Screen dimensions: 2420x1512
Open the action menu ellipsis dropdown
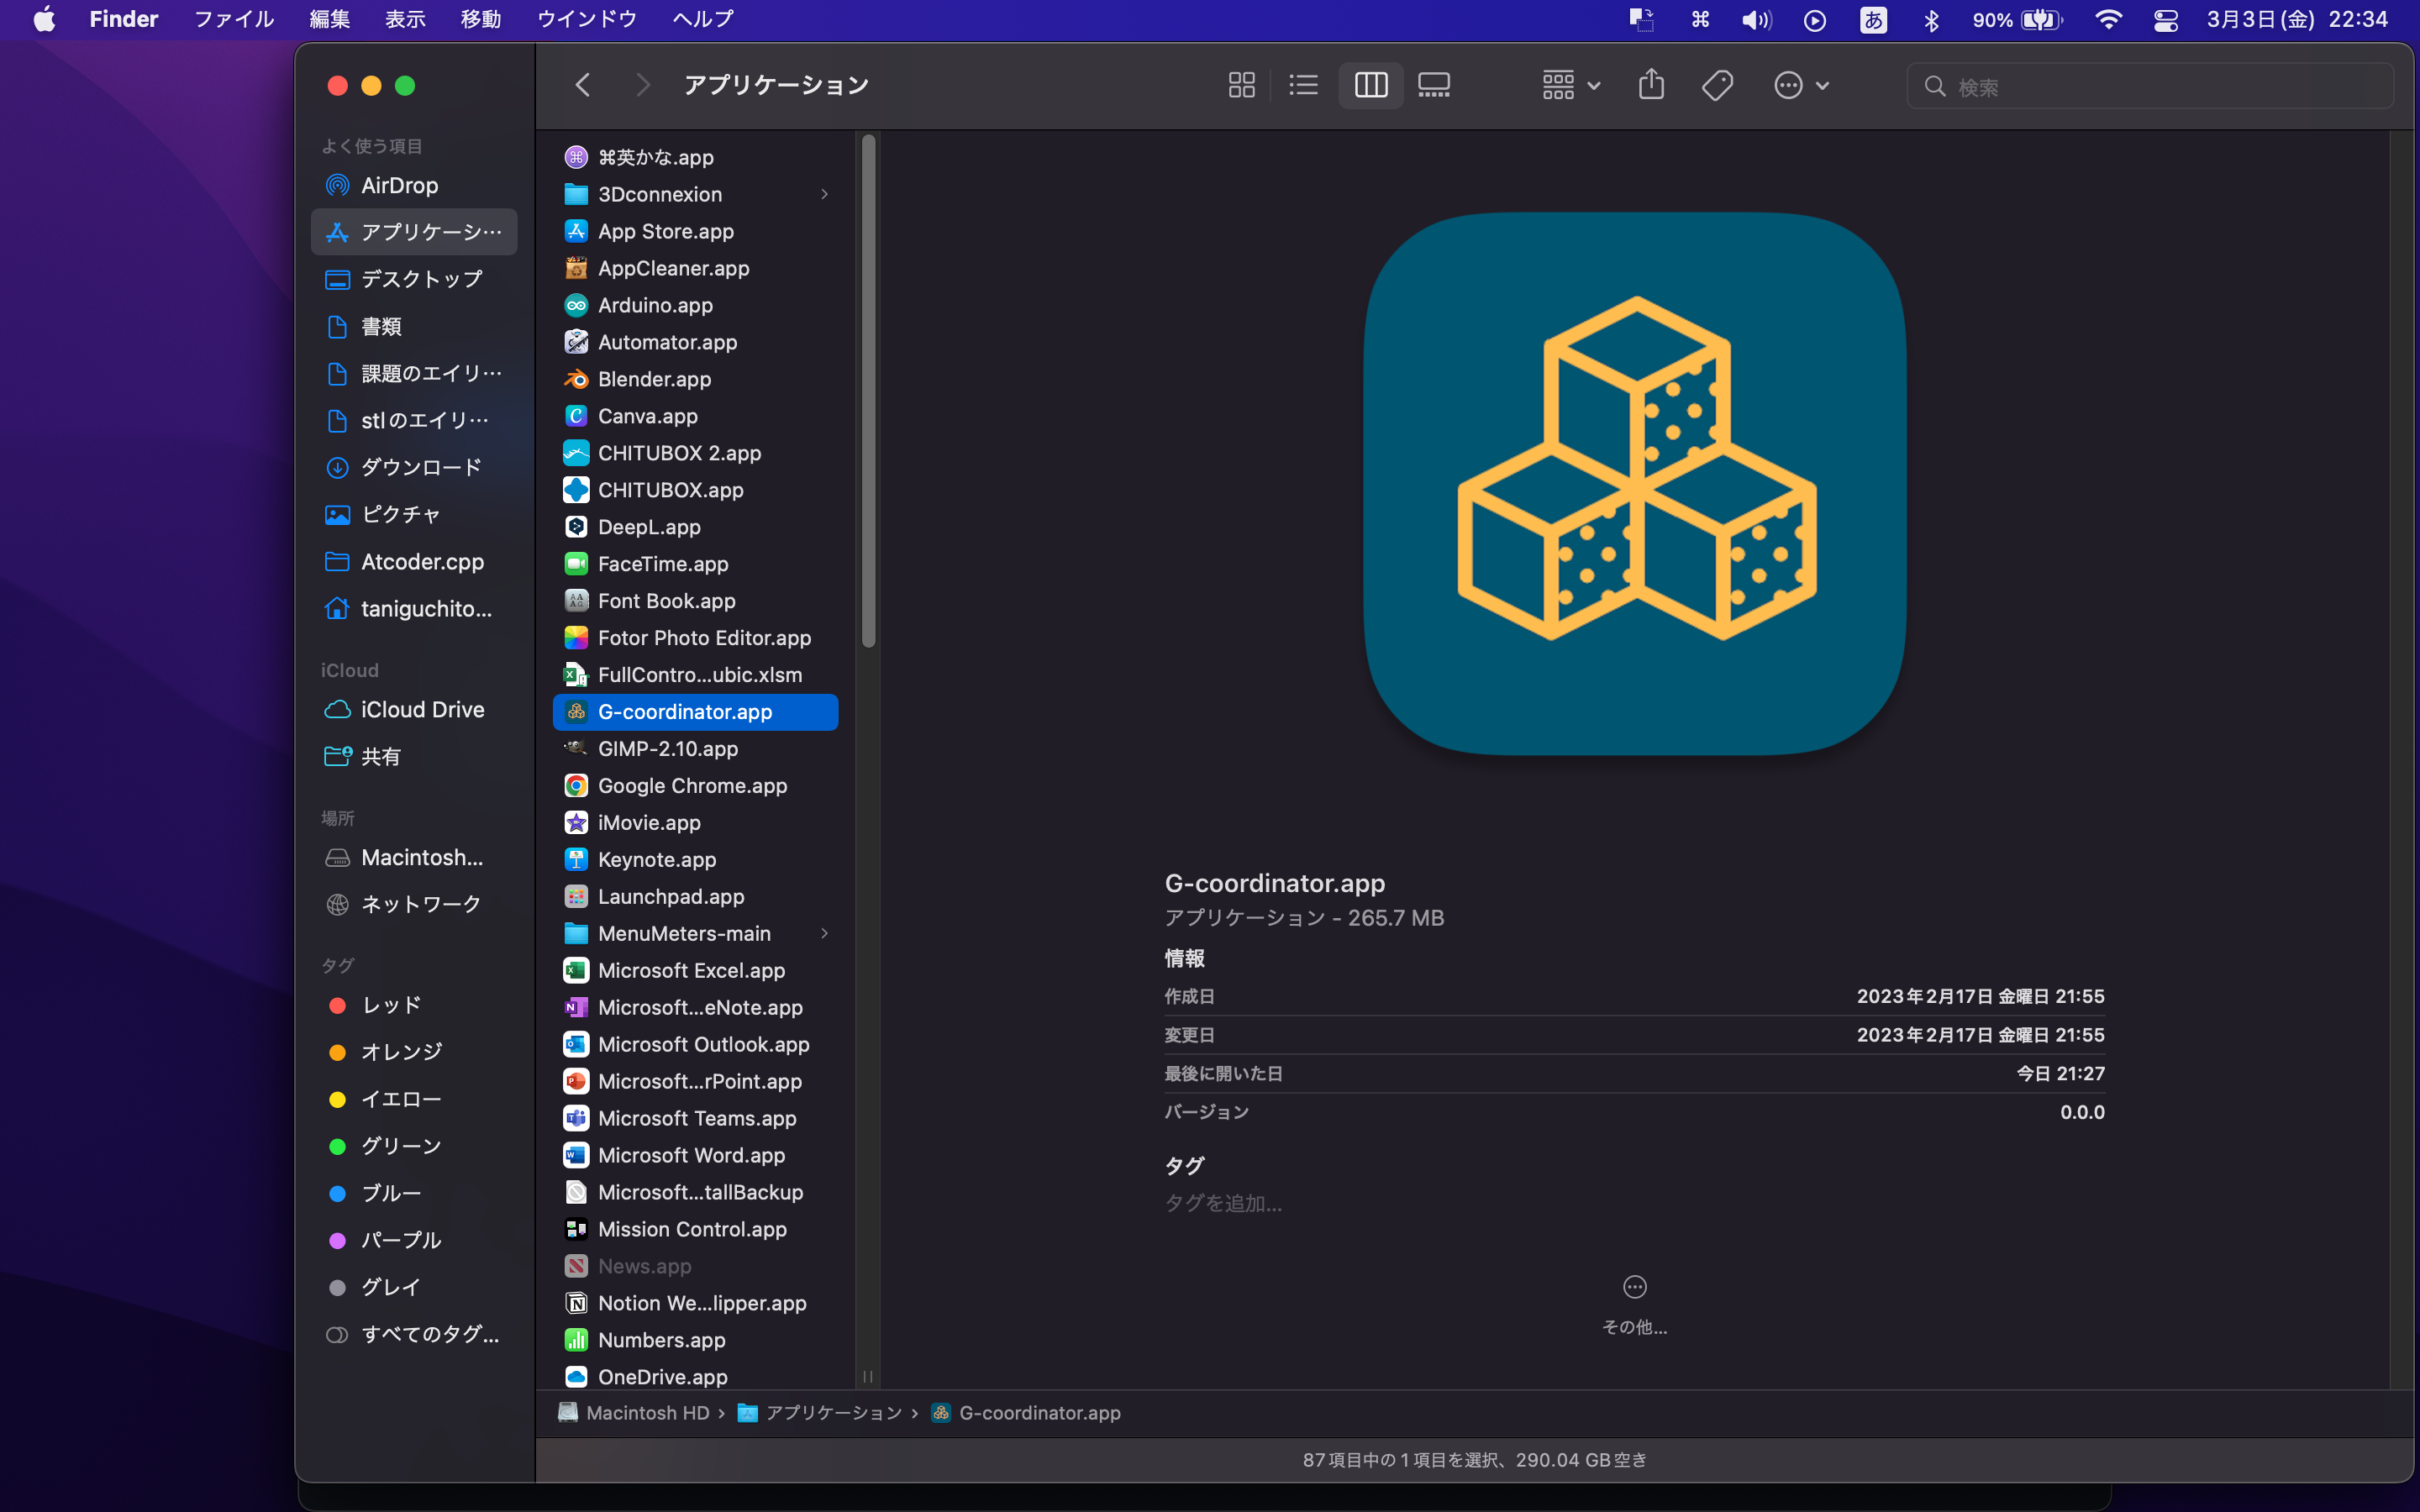(1801, 85)
